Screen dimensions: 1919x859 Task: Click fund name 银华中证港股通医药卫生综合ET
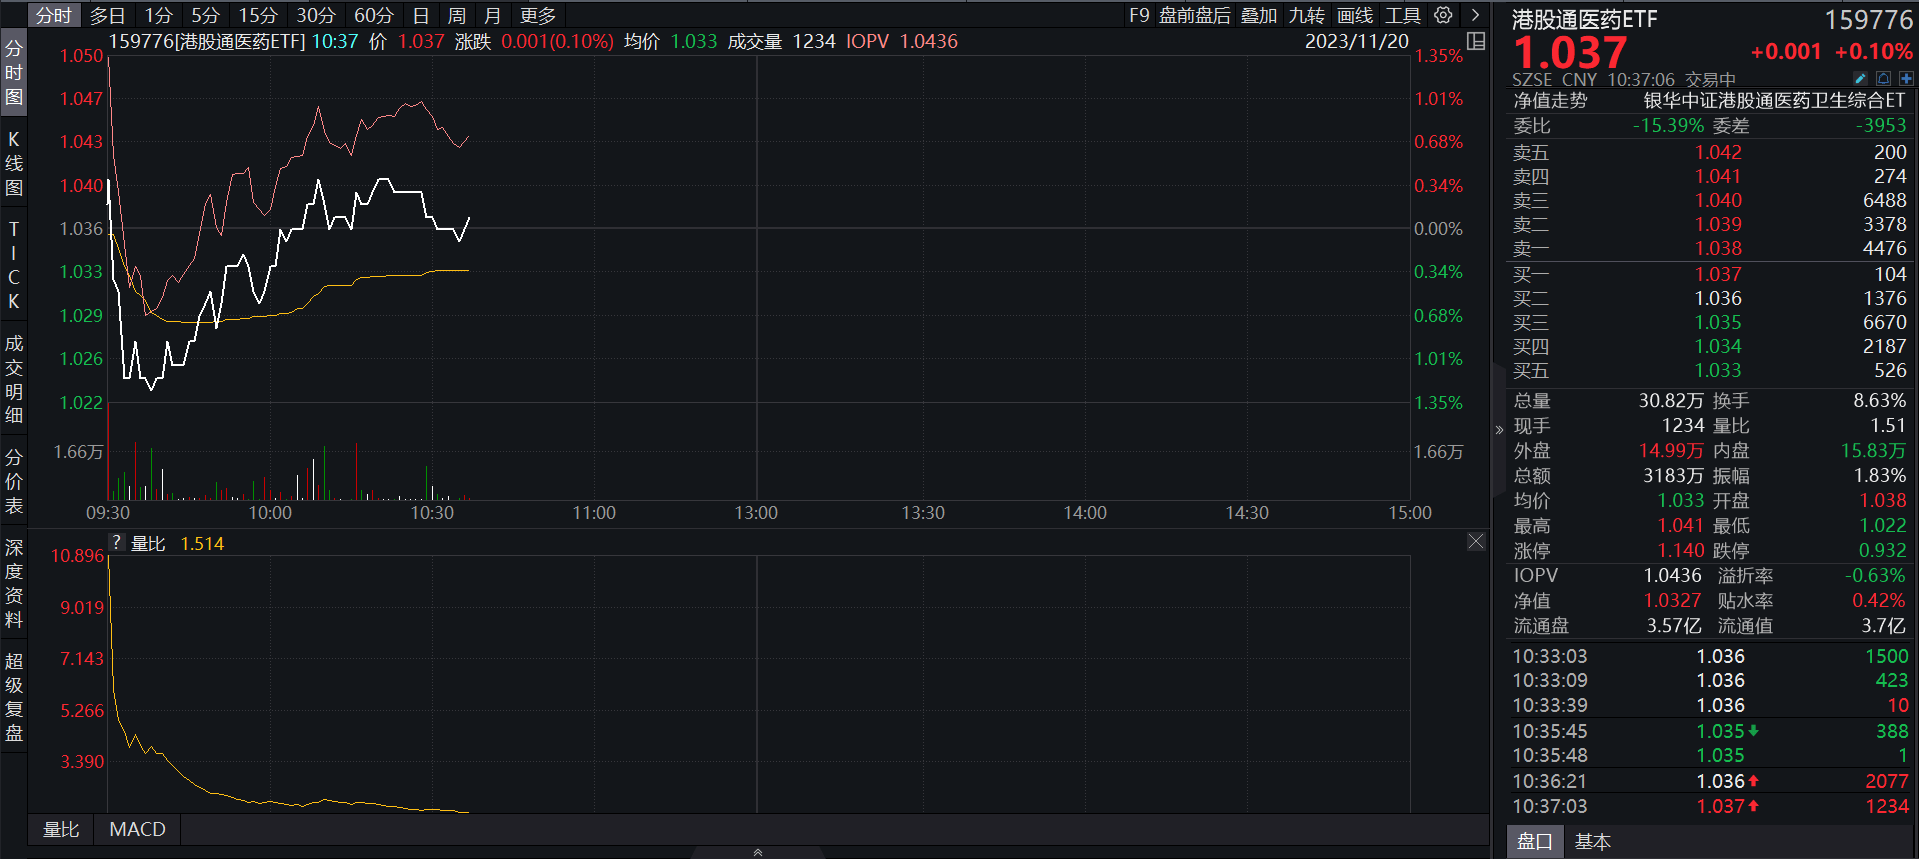tap(1774, 100)
